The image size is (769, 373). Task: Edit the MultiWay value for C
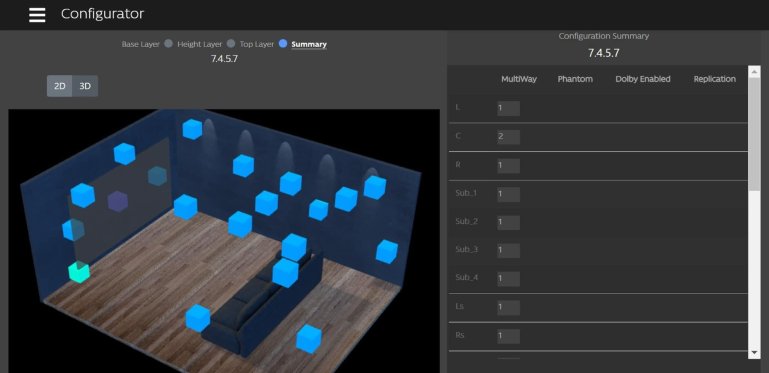tap(508, 137)
